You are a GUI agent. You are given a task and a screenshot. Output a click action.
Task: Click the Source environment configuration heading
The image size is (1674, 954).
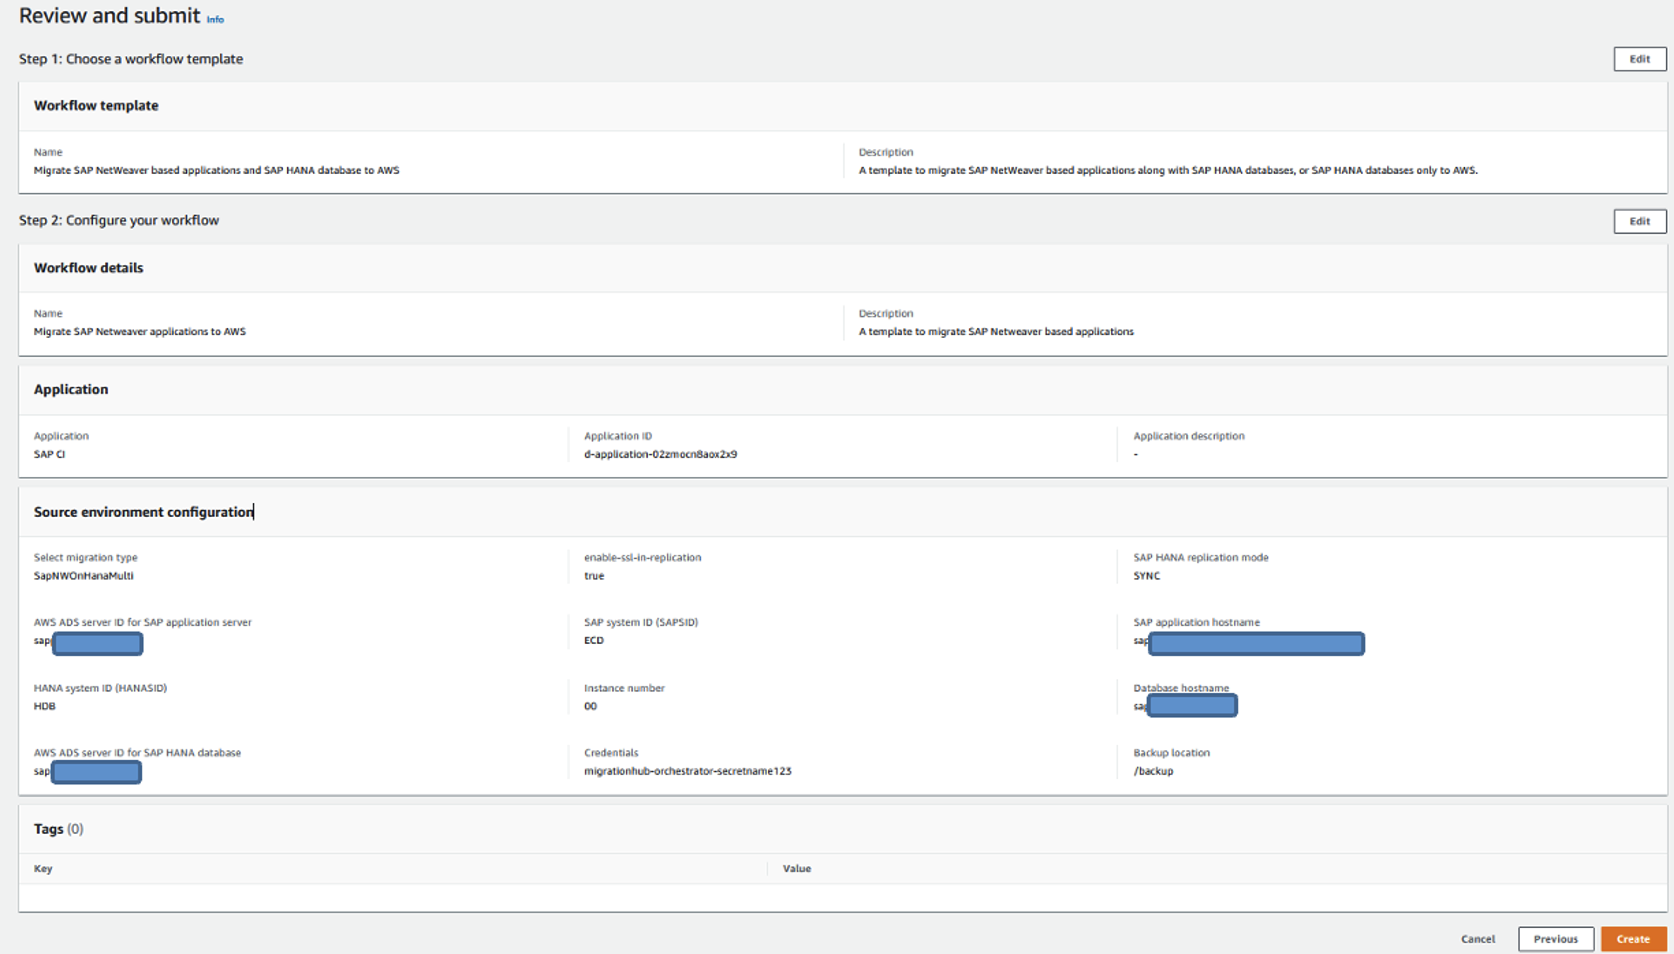coord(144,512)
